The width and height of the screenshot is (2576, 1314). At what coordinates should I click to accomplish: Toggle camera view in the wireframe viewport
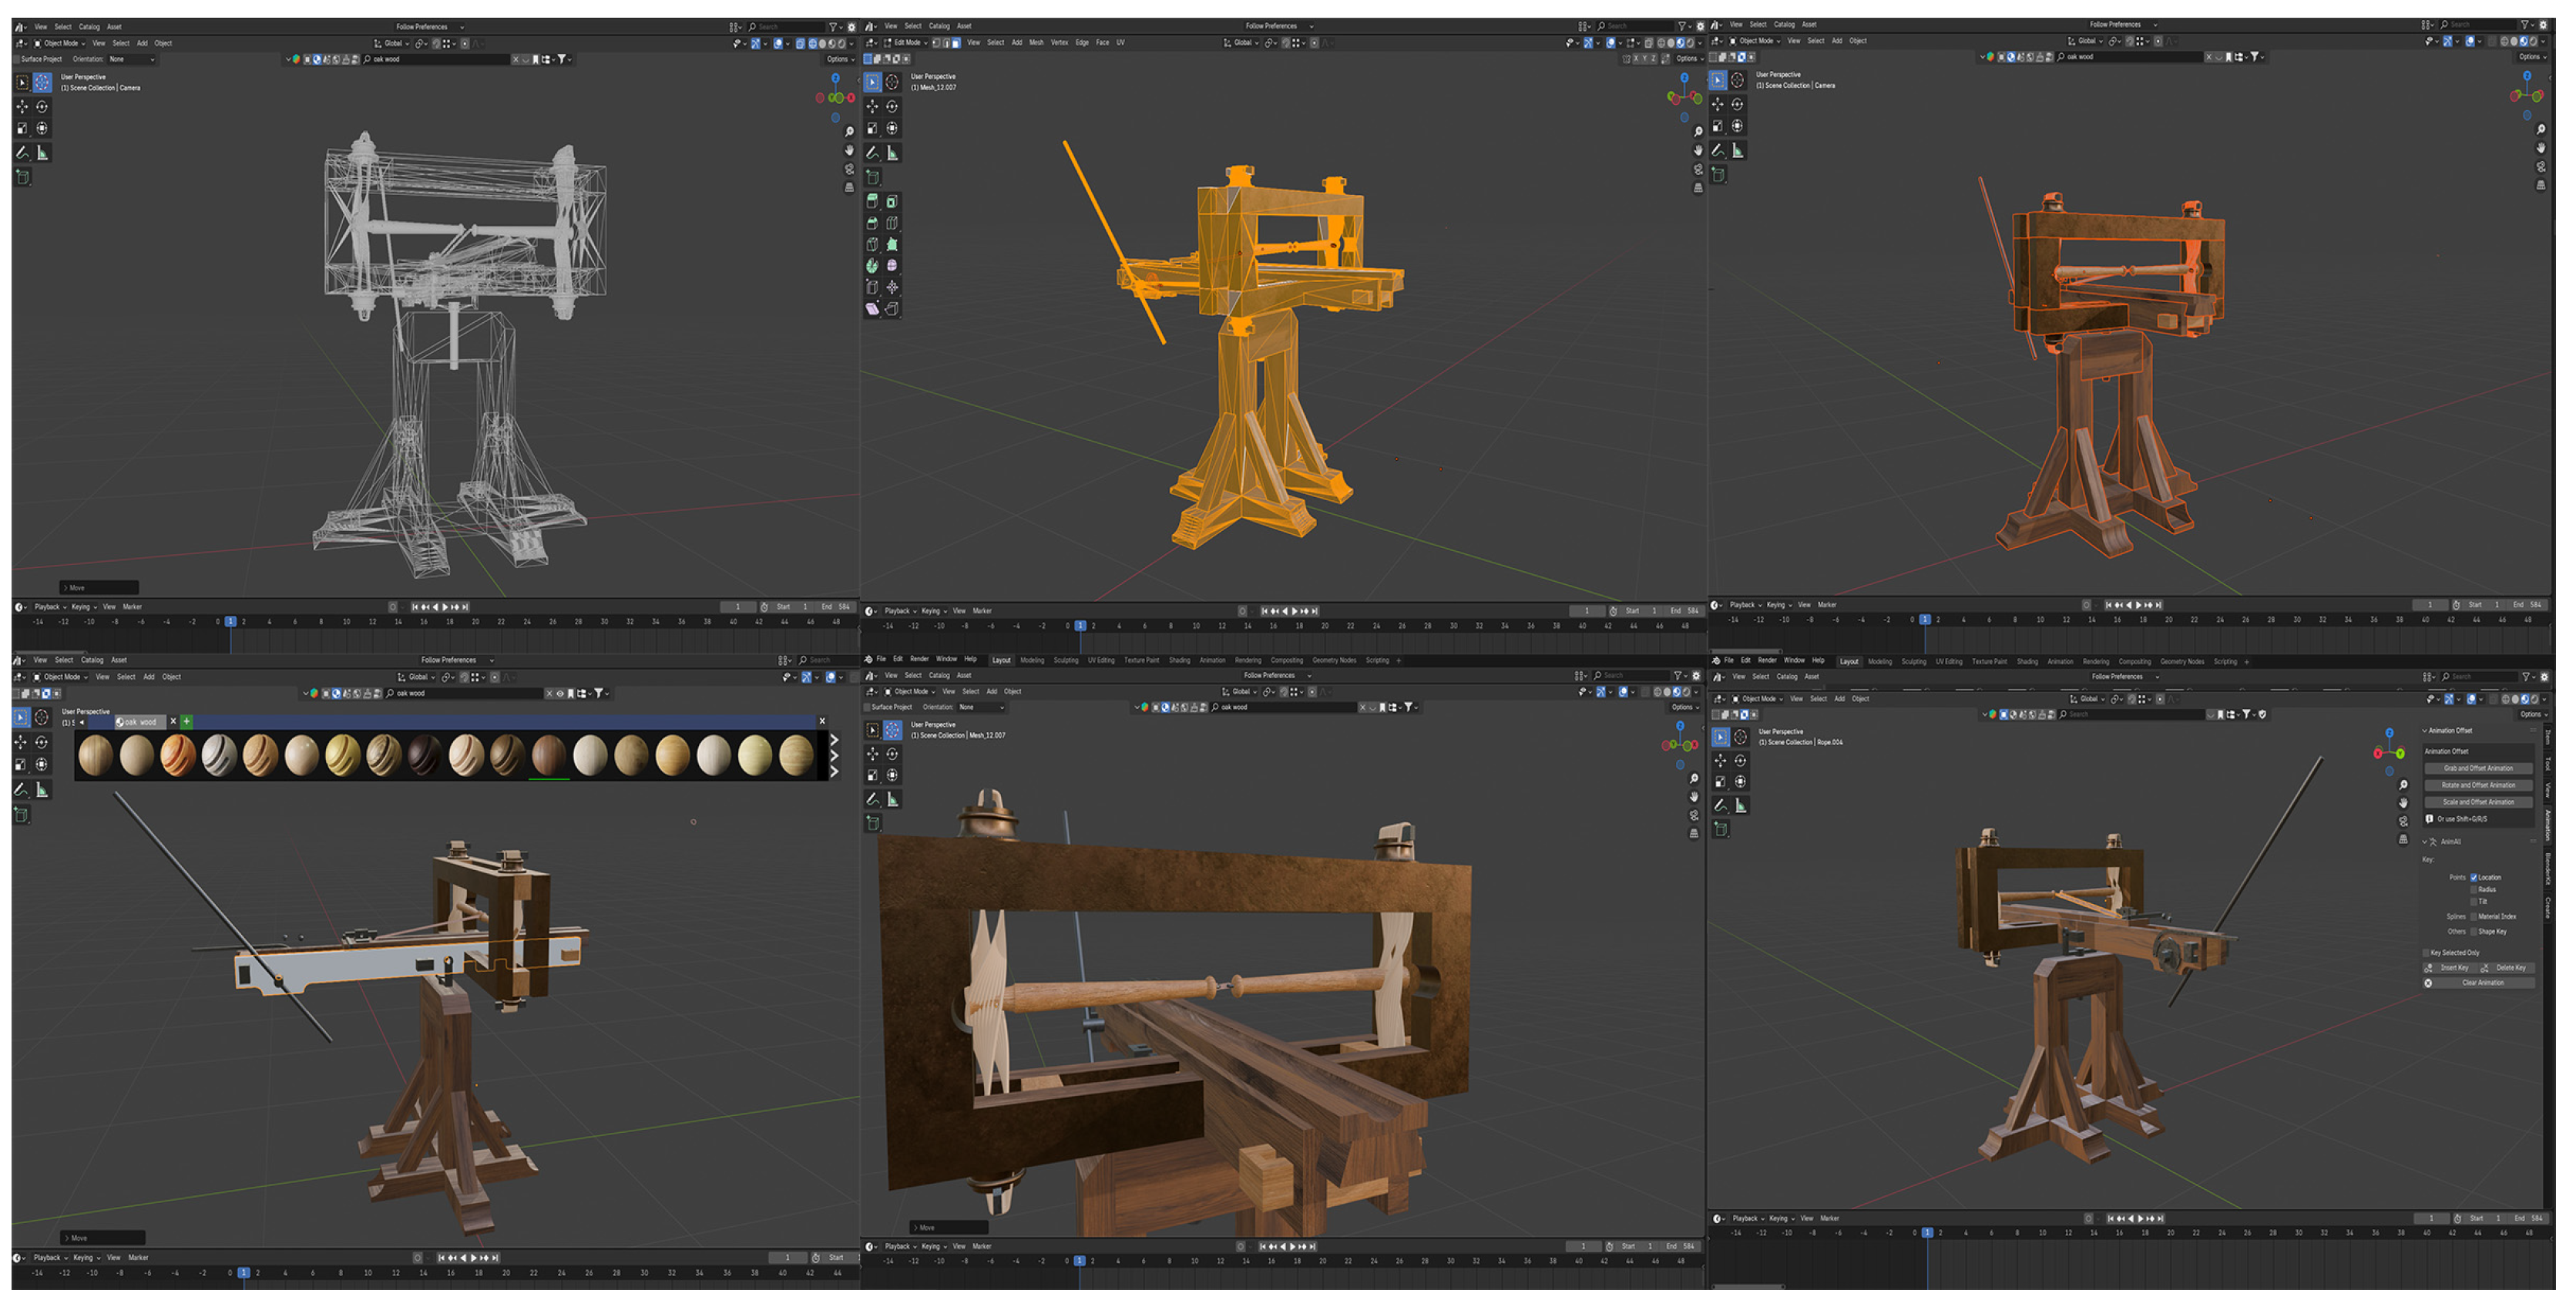[x=849, y=169]
